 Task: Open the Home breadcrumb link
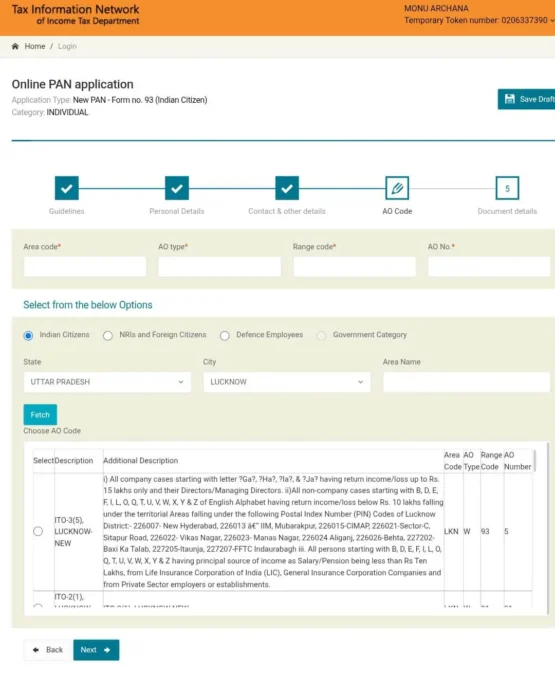pyautogui.click(x=35, y=46)
